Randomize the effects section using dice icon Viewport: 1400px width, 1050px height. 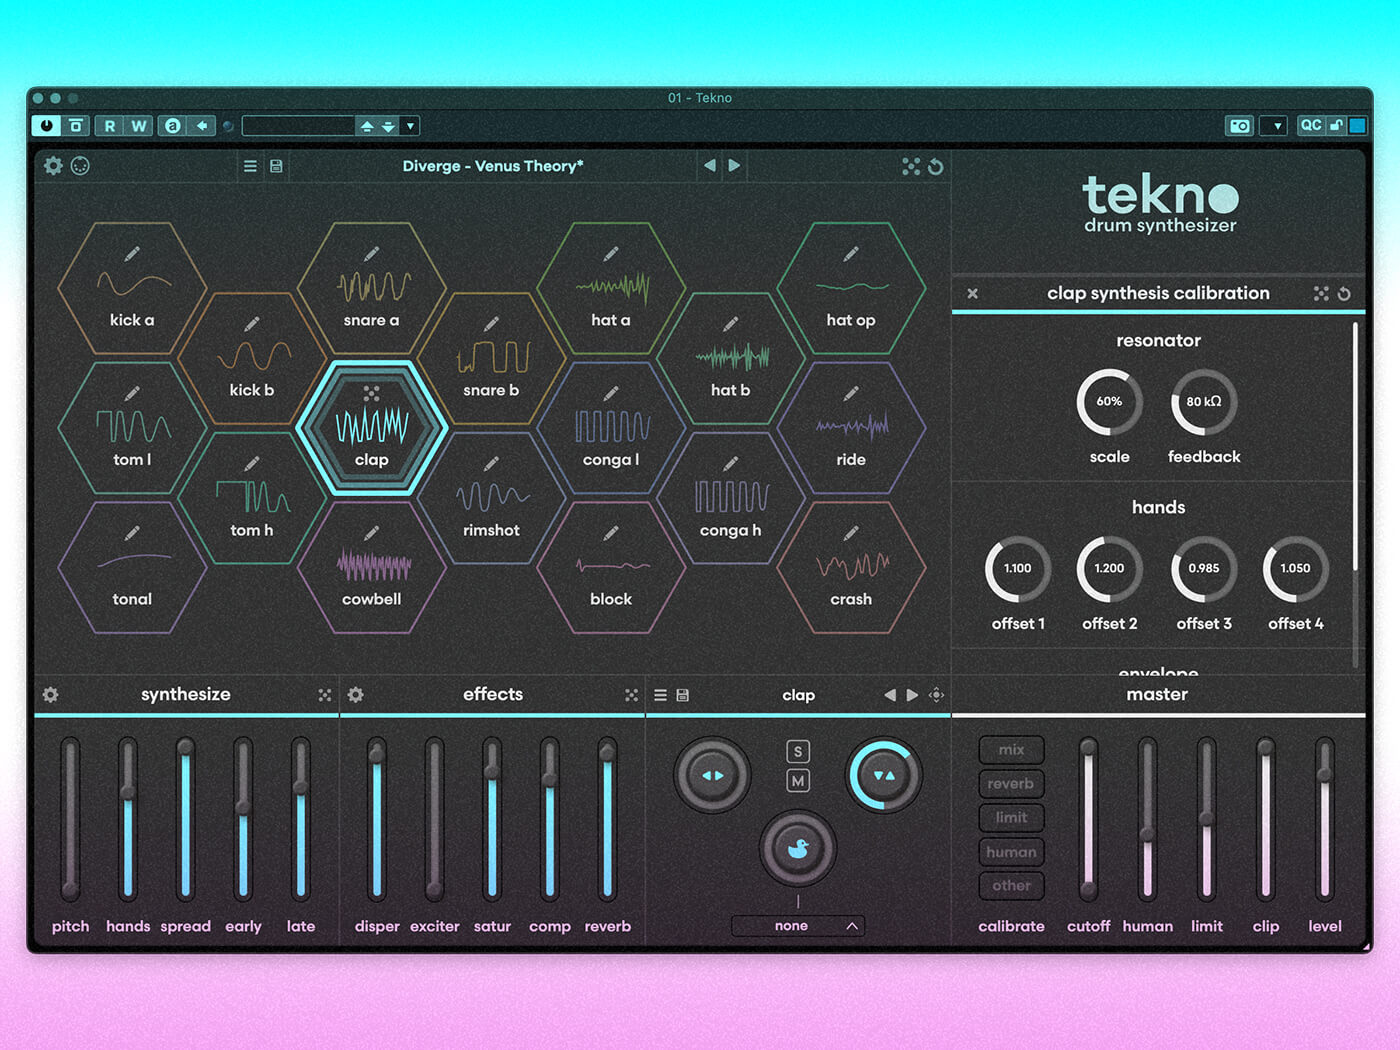[x=631, y=695]
